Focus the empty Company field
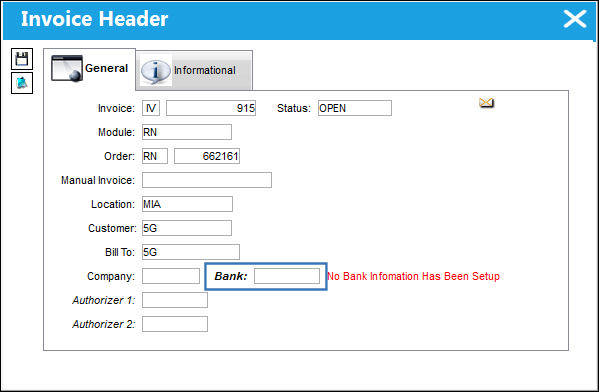Screen dimensions: 599x392 pos(171,276)
